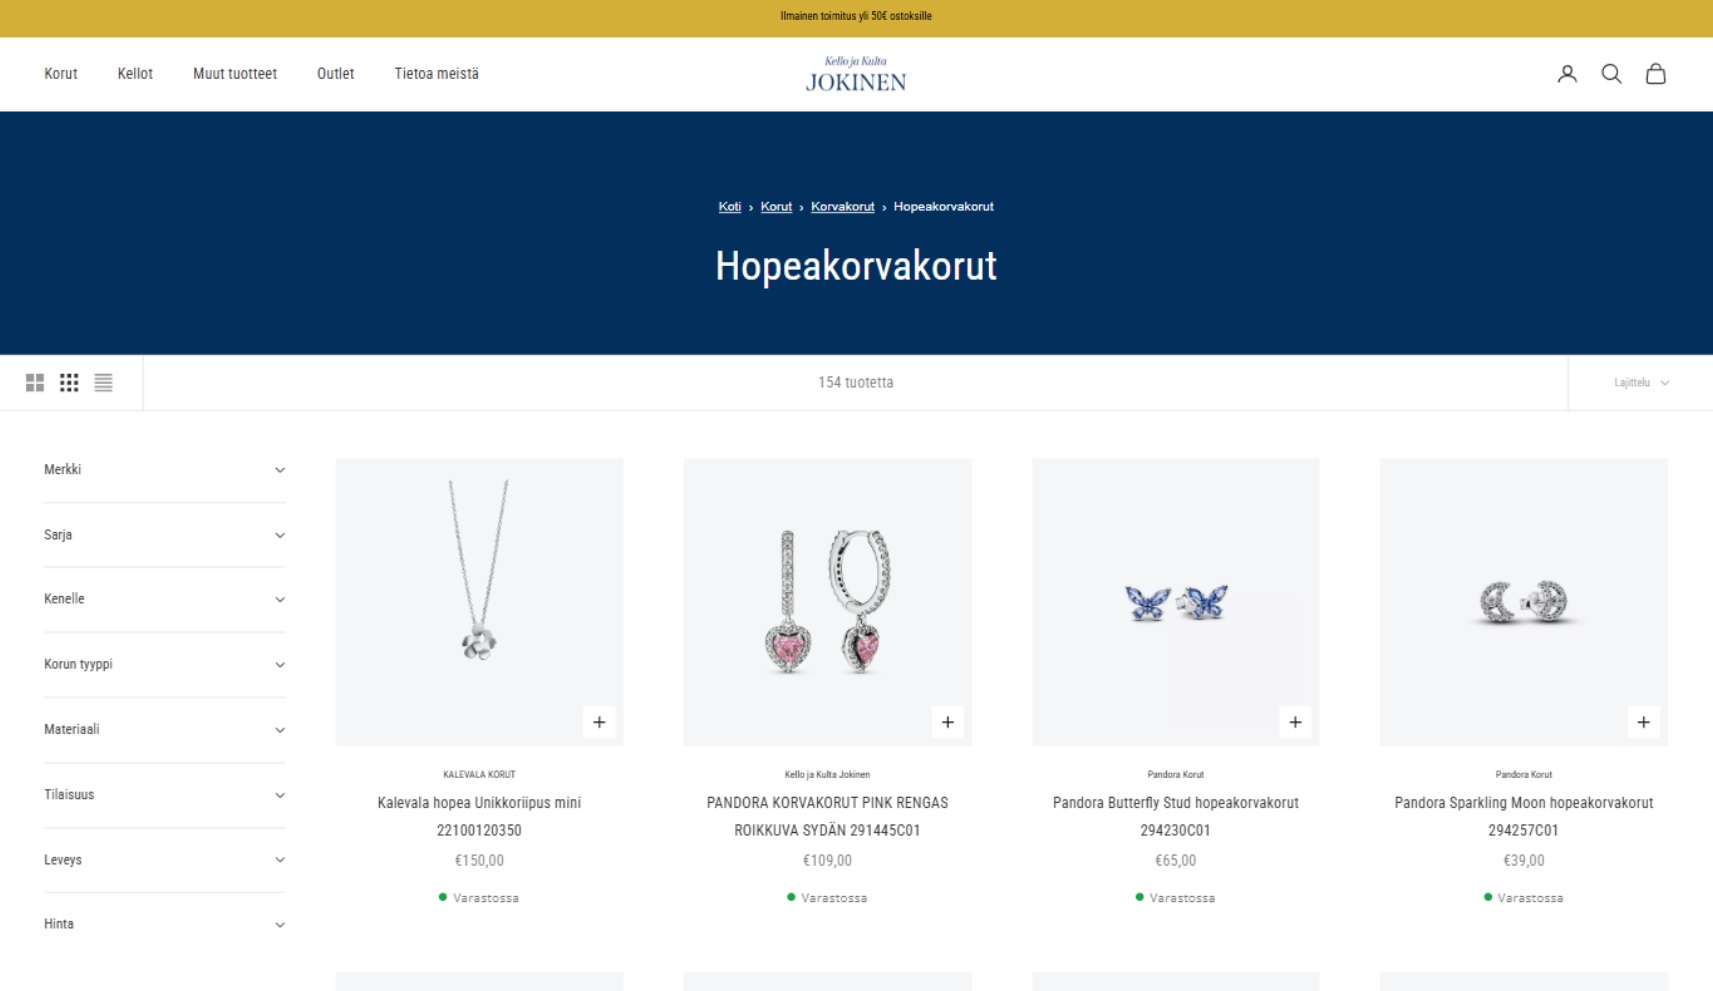The width and height of the screenshot is (1713, 991).
Task: Switch to compact three-column grid view
Action: (69, 383)
